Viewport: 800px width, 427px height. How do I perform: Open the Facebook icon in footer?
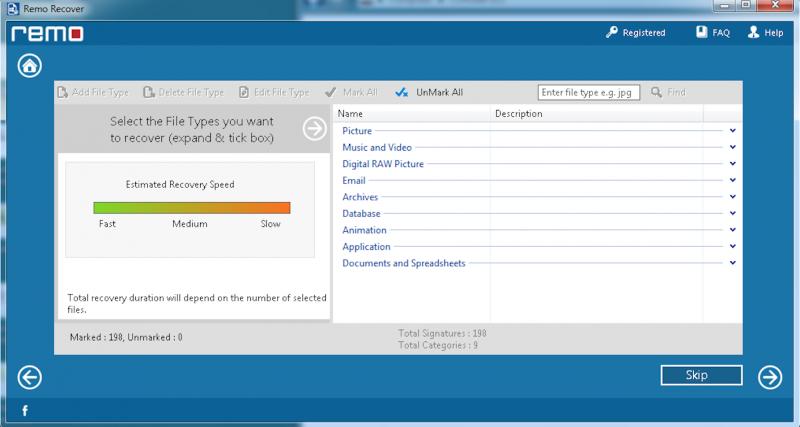point(24,411)
